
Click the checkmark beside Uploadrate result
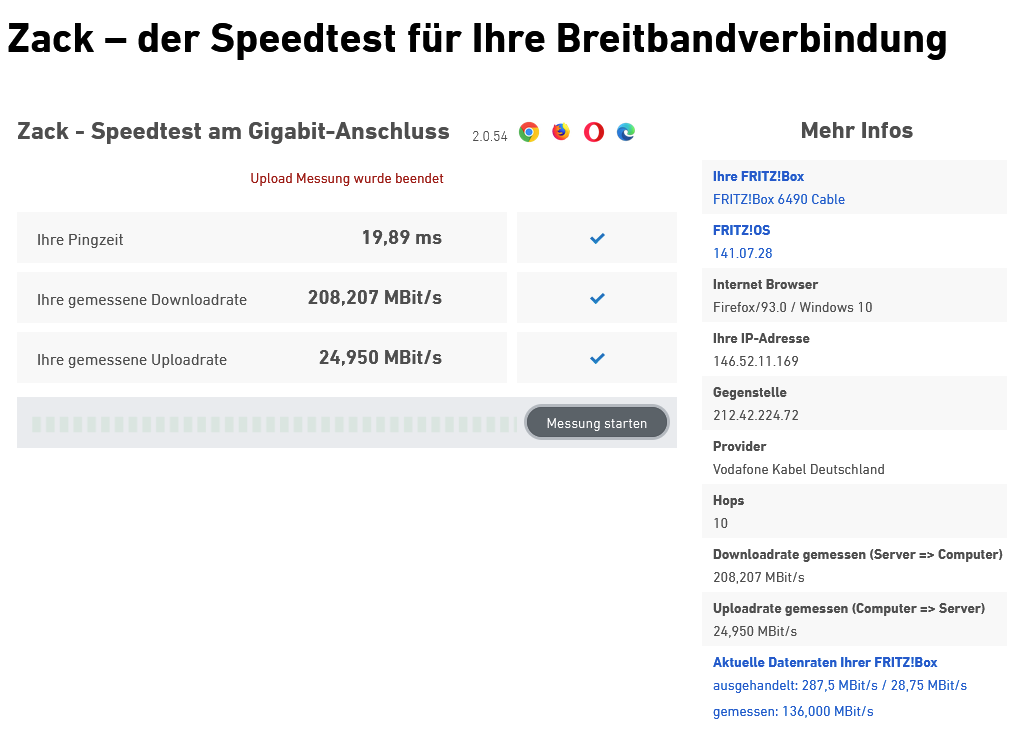[x=597, y=358]
